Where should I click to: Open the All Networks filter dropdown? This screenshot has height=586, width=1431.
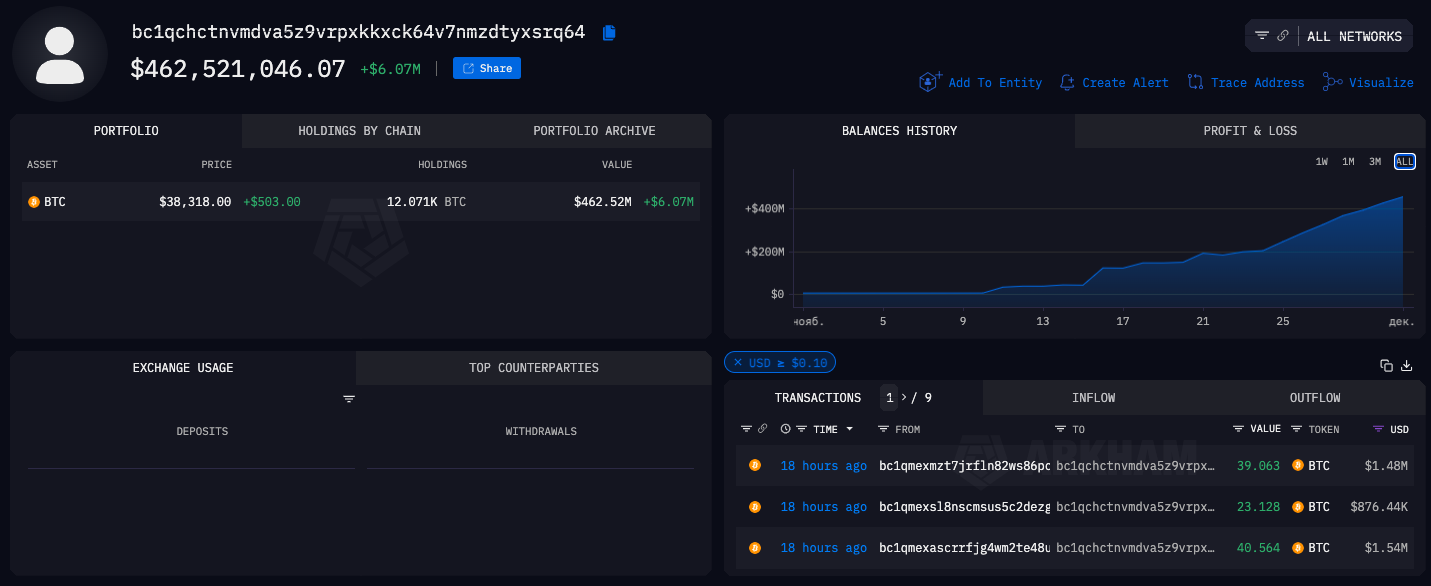(1353, 36)
